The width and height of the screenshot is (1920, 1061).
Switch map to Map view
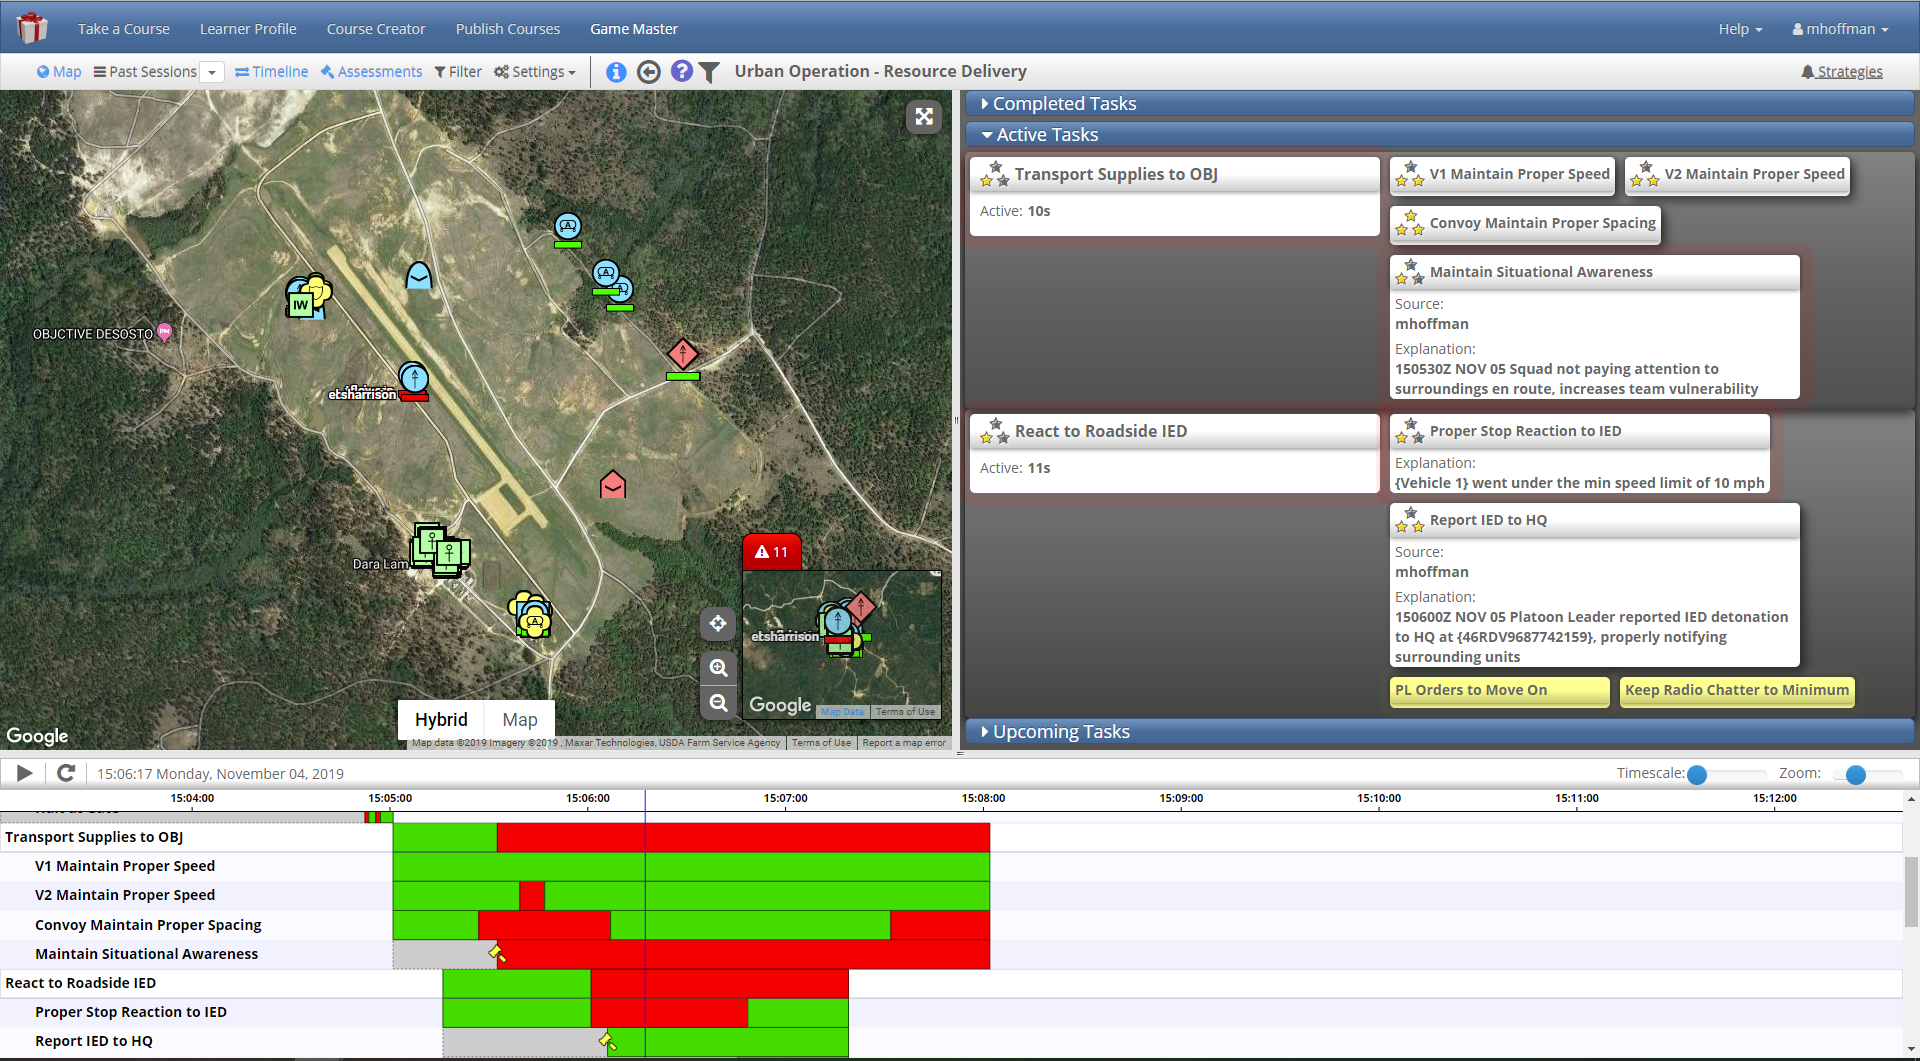(x=520, y=719)
